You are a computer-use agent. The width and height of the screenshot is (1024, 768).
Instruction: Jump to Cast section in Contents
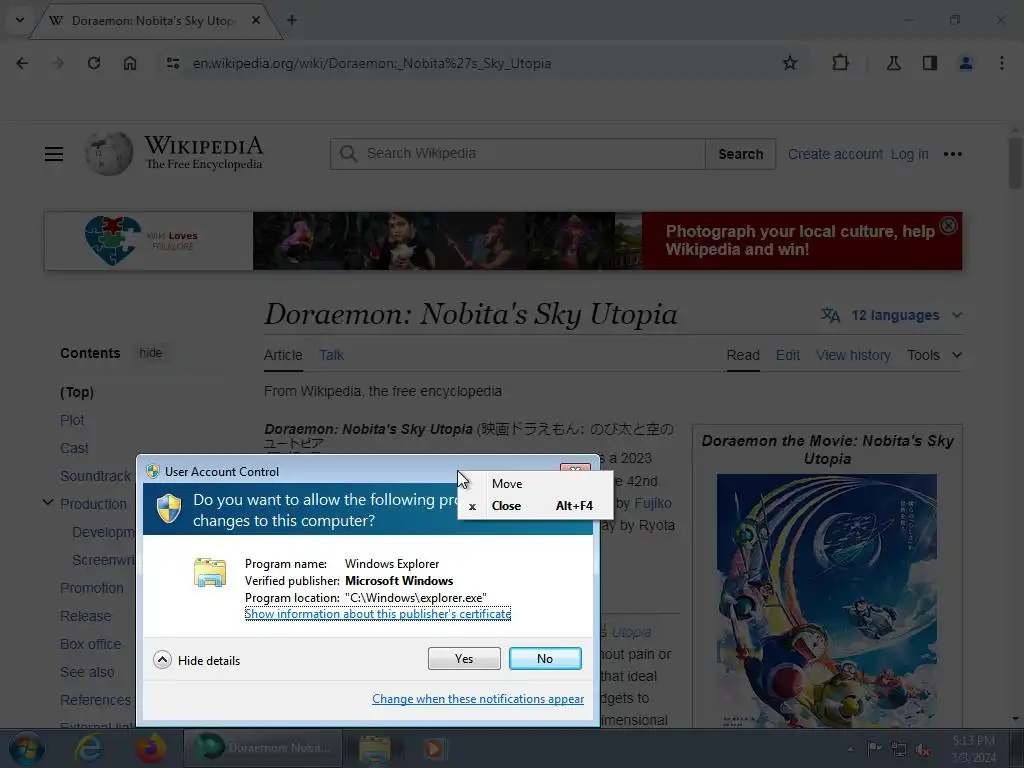tap(74, 448)
